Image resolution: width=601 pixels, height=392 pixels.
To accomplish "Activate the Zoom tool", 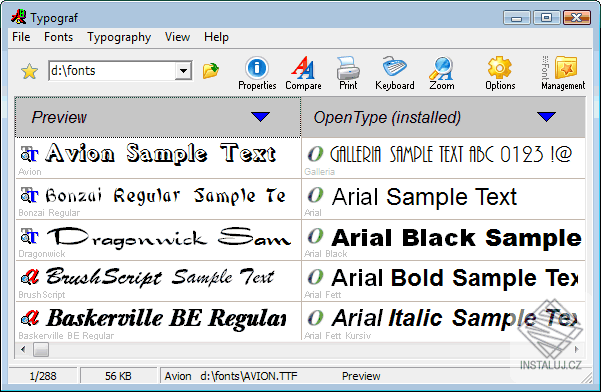I will (x=442, y=74).
